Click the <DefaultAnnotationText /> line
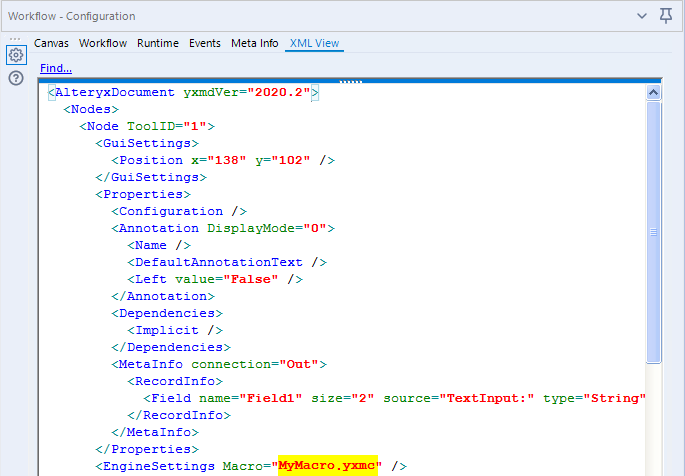685x476 pixels. point(227,262)
